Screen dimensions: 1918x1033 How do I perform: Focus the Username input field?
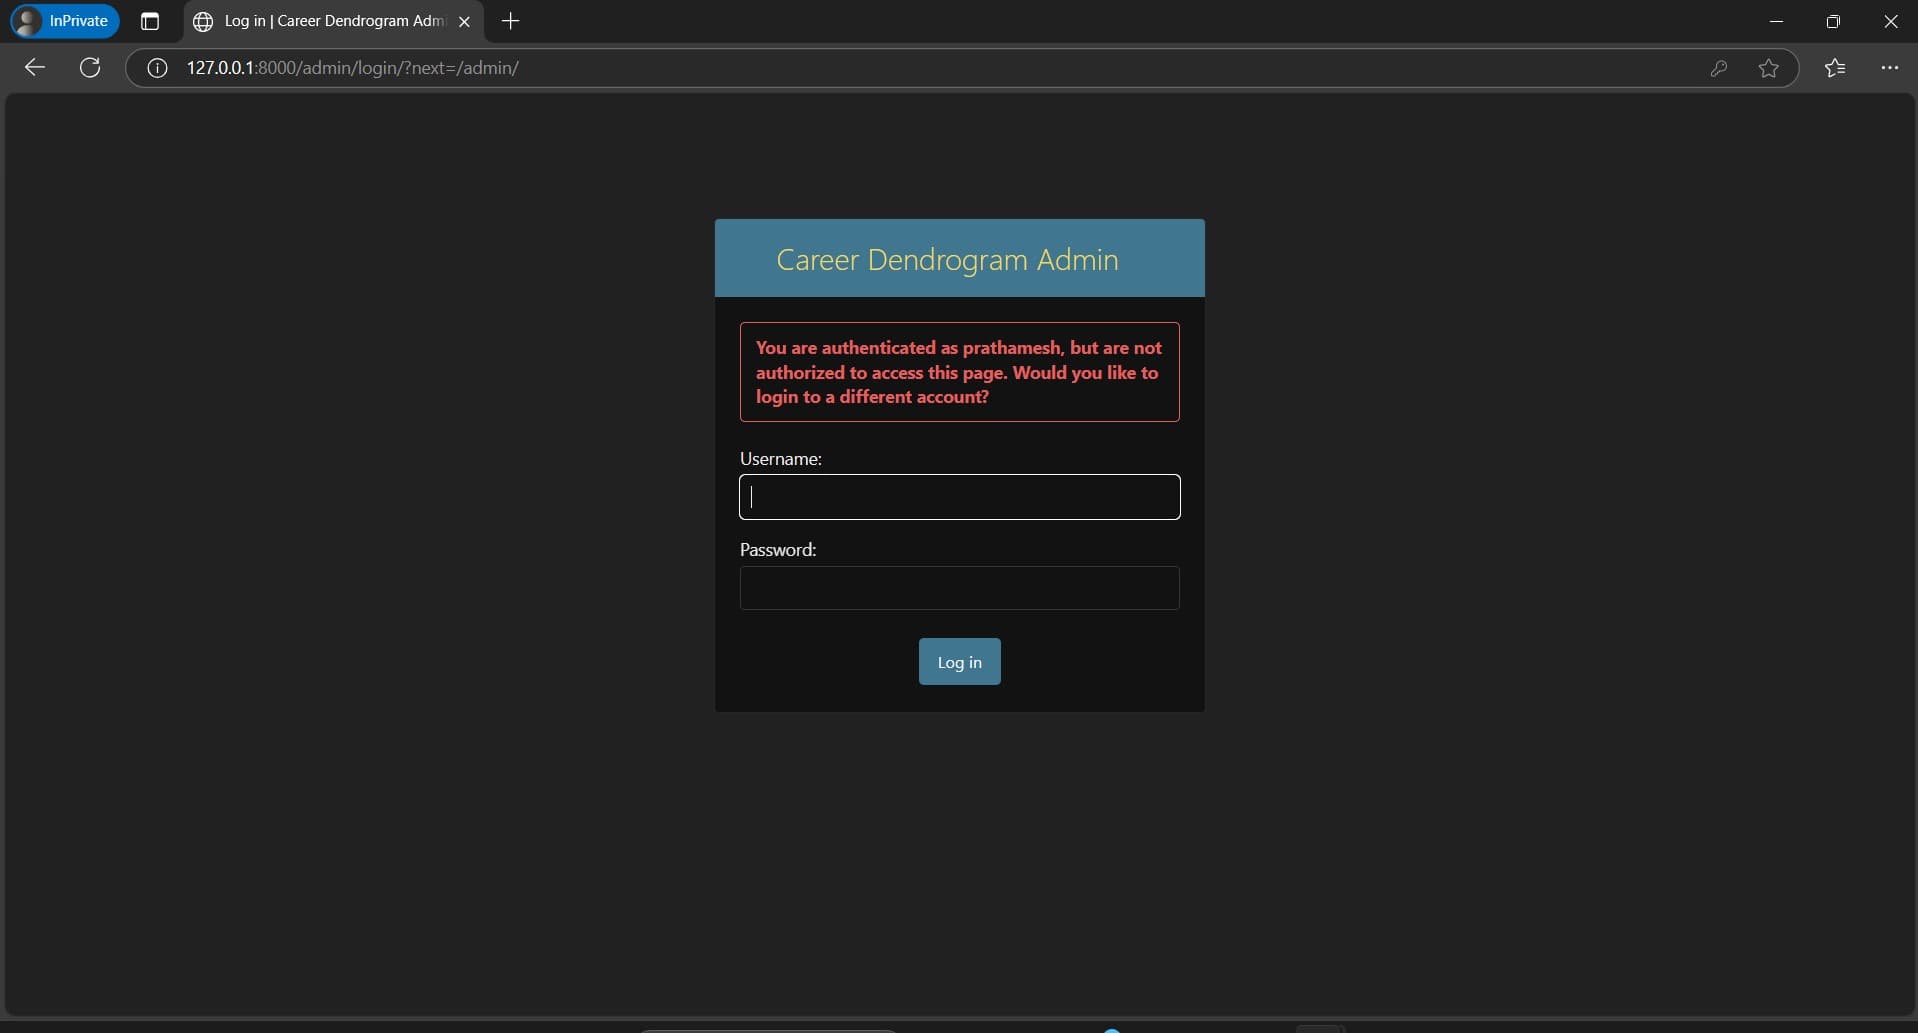960,497
